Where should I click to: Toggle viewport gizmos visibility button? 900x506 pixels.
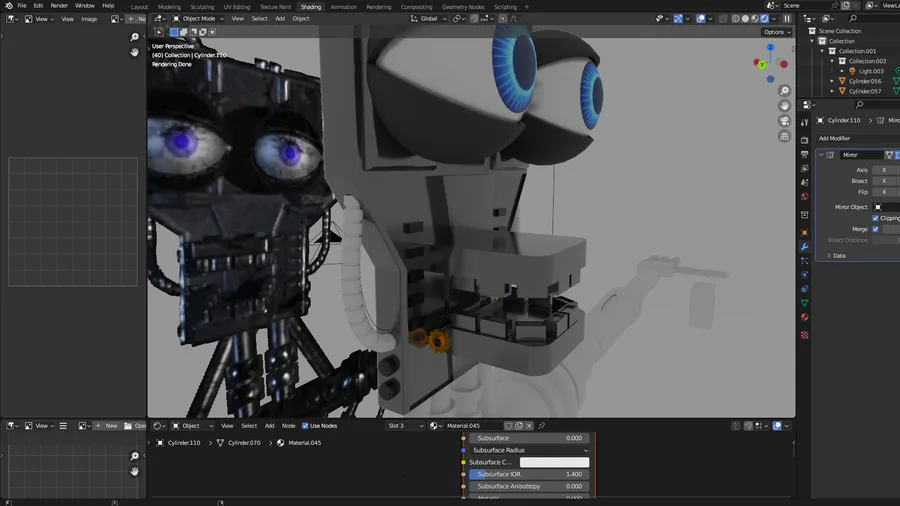pos(678,18)
